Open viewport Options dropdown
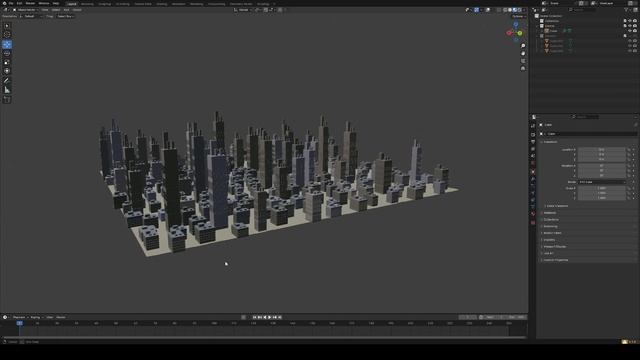The image size is (640, 360). [x=518, y=16]
